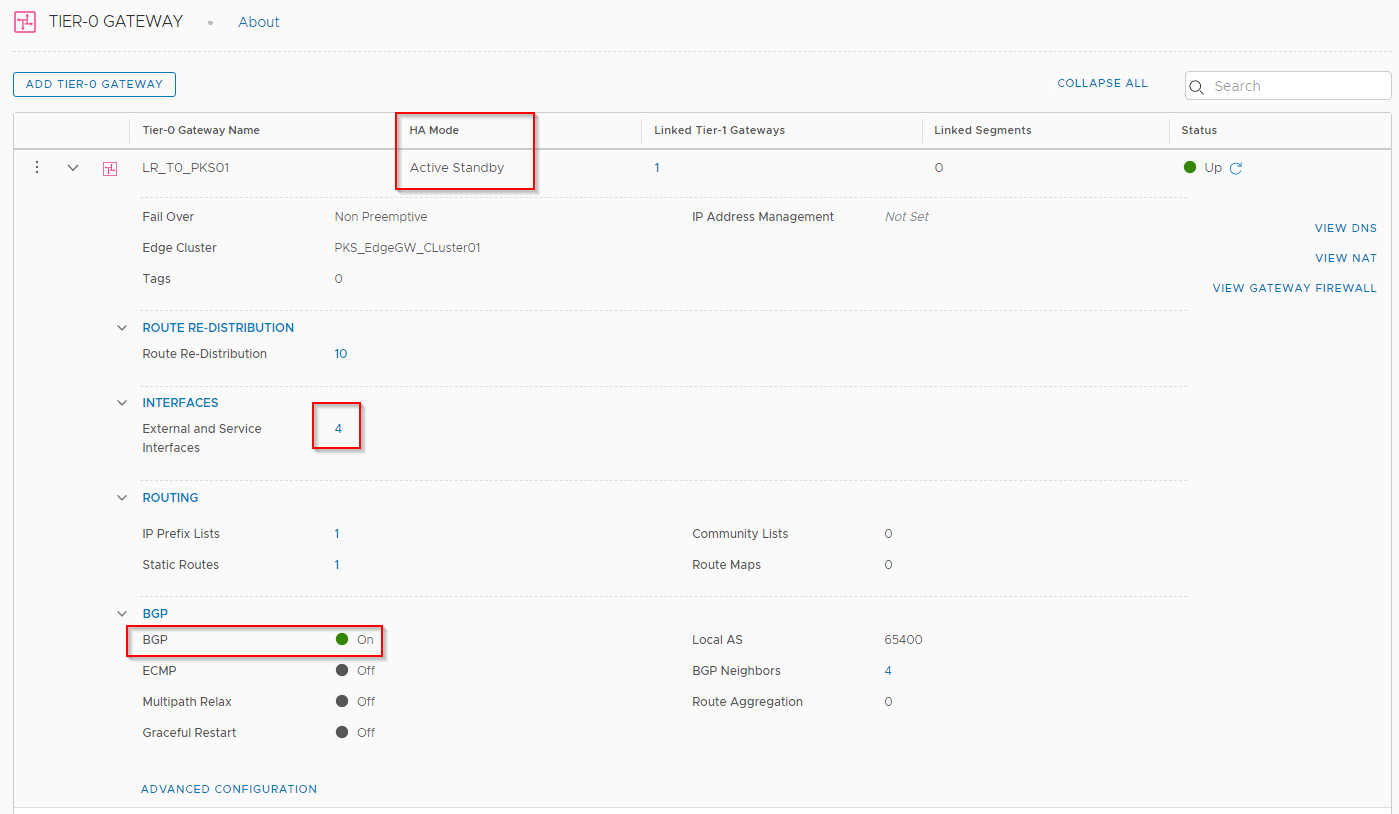Toggle the Multipath Relax setting

(x=343, y=702)
